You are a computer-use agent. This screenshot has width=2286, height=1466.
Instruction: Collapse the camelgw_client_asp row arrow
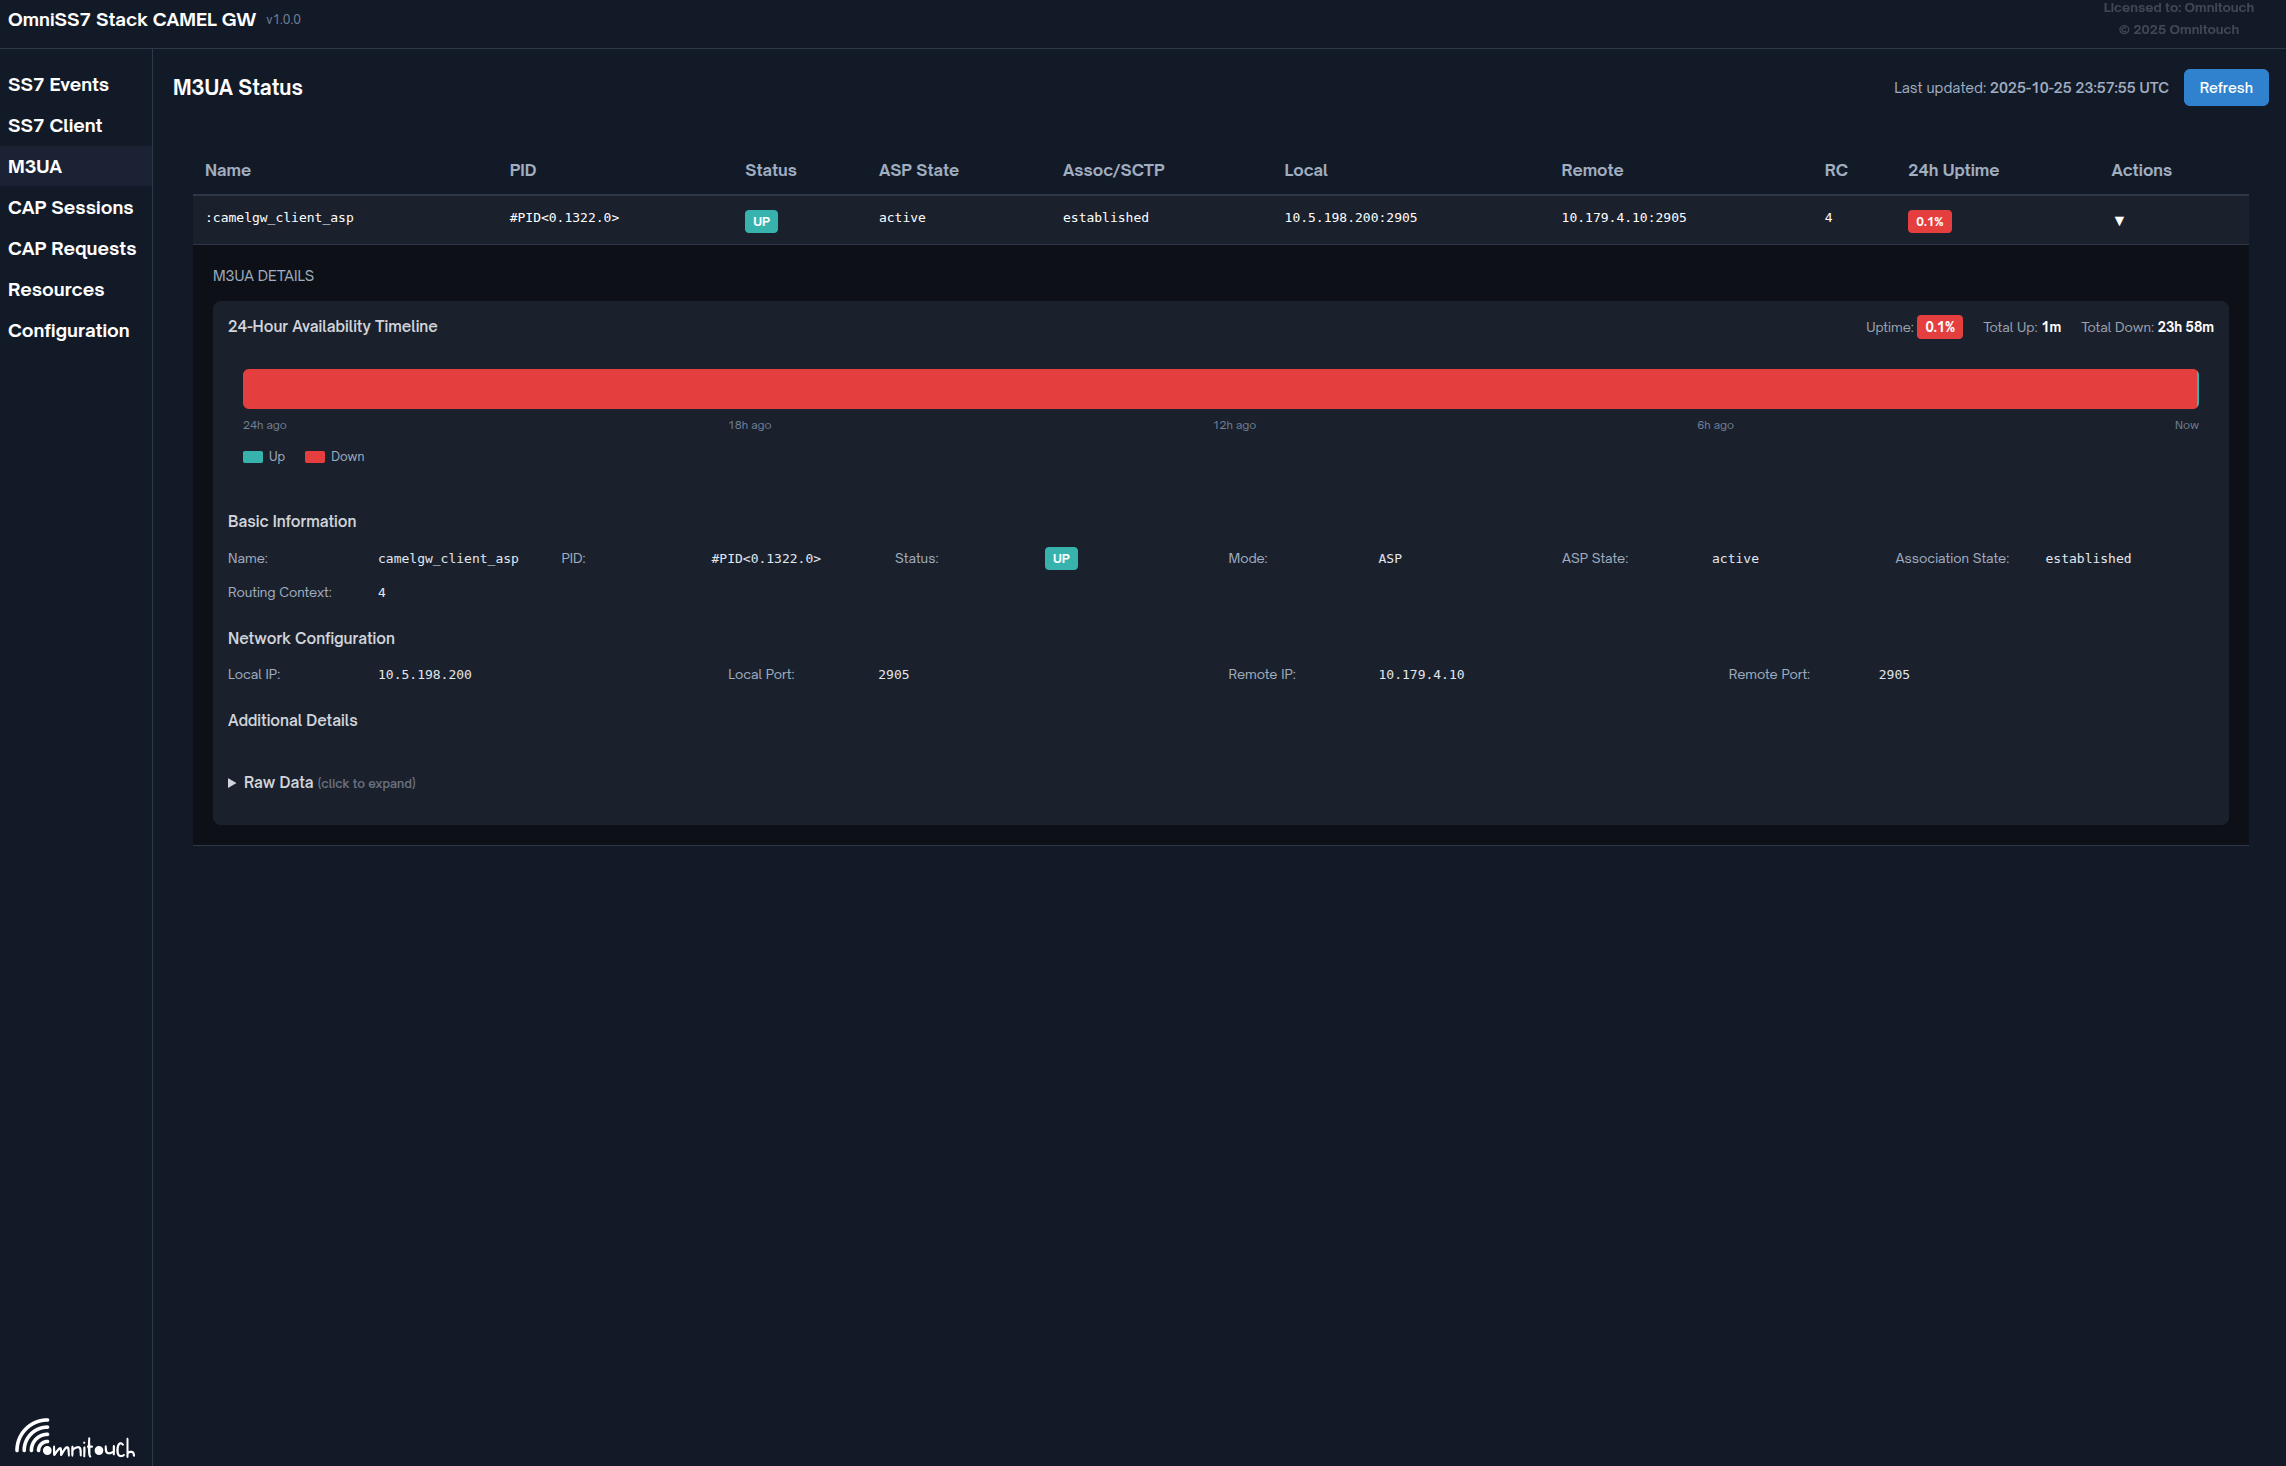(x=2119, y=221)
